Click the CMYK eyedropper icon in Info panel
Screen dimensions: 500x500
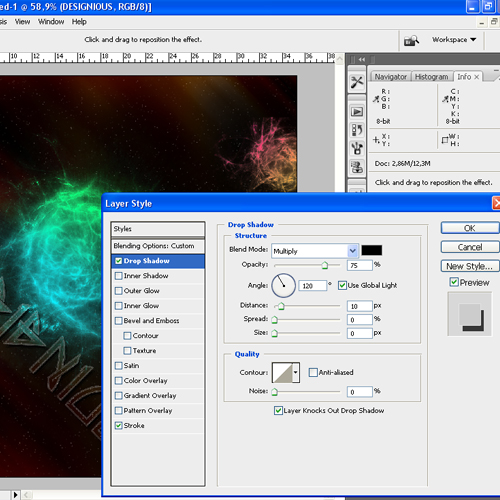point(445,99)
